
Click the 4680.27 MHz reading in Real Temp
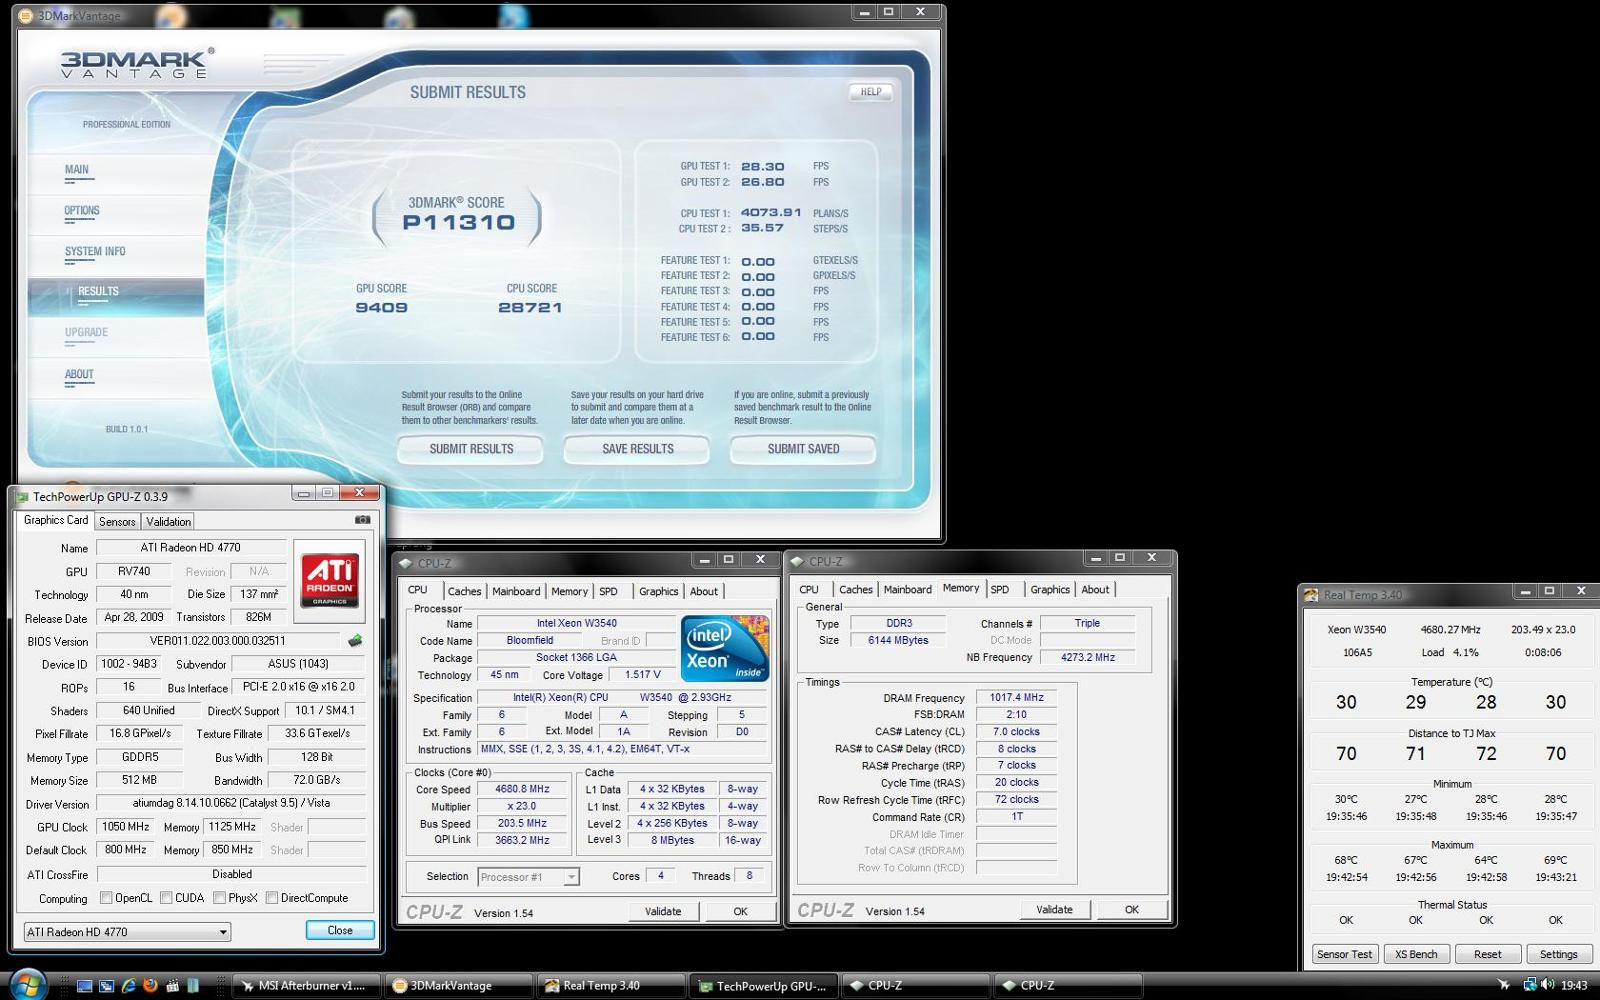point(1450,630)
